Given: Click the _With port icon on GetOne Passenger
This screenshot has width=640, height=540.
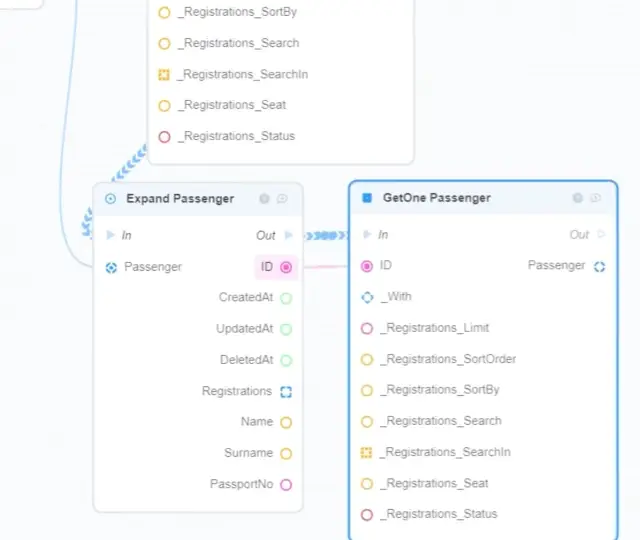Looking at the screenshot, I should click(367, 297).
